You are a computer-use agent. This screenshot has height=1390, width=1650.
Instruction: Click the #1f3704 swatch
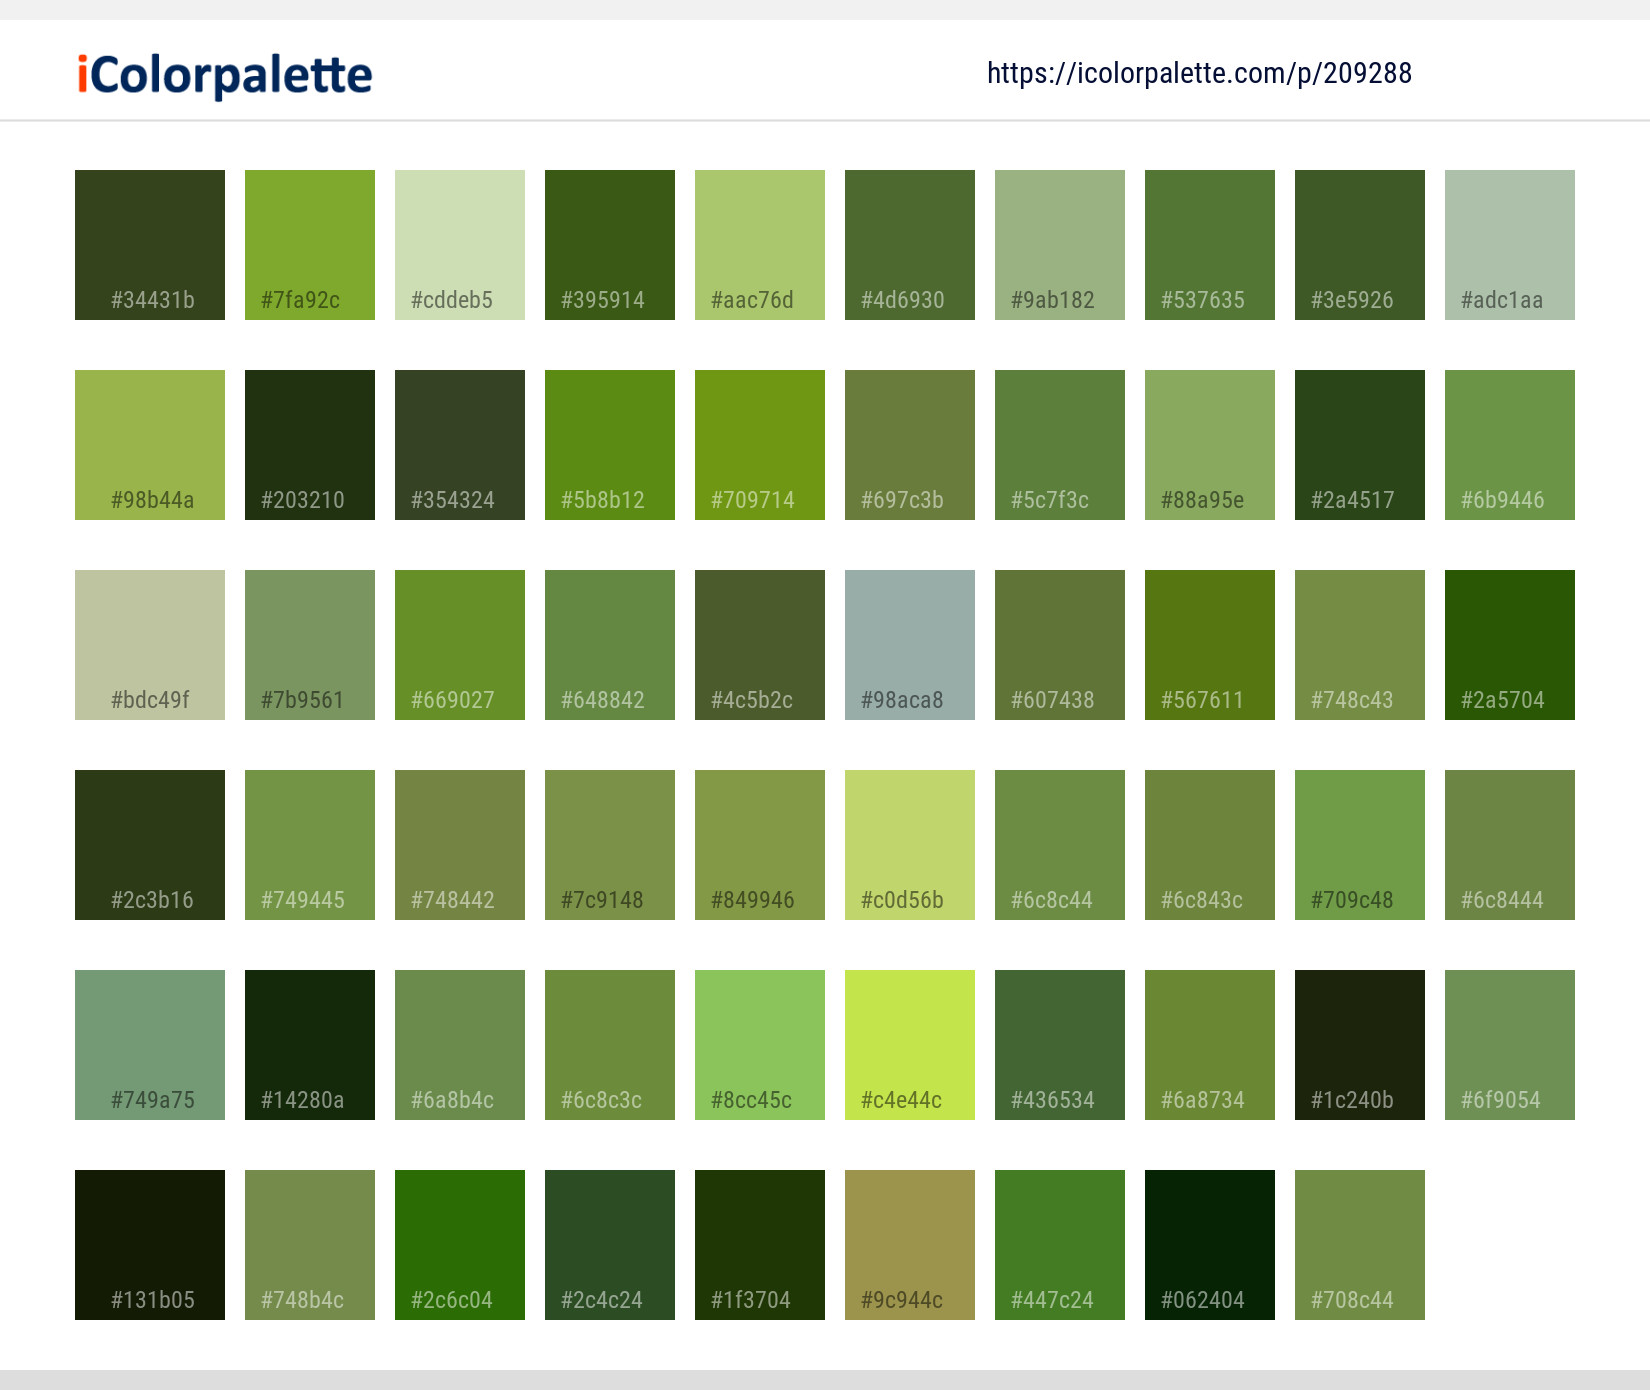pos(760,1245)
